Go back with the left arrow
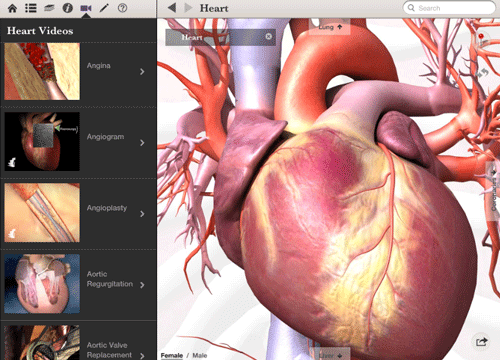The width and height of the screenshot is (500, 360). (172, 8)
